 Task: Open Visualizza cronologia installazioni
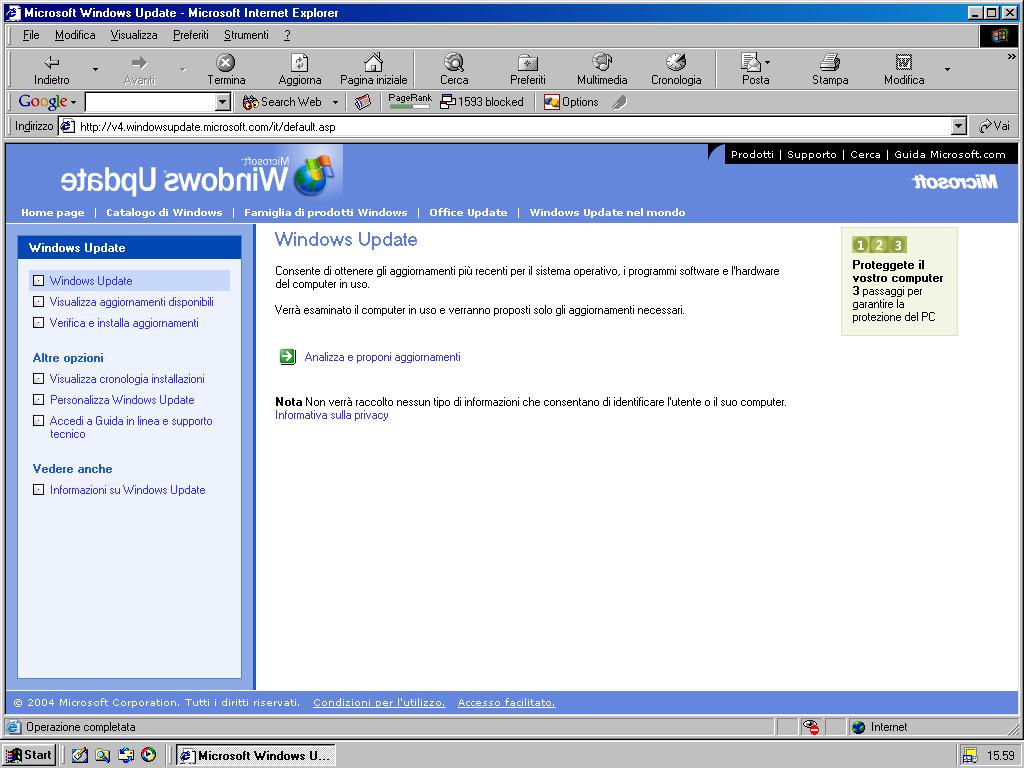tap(127, 379)
